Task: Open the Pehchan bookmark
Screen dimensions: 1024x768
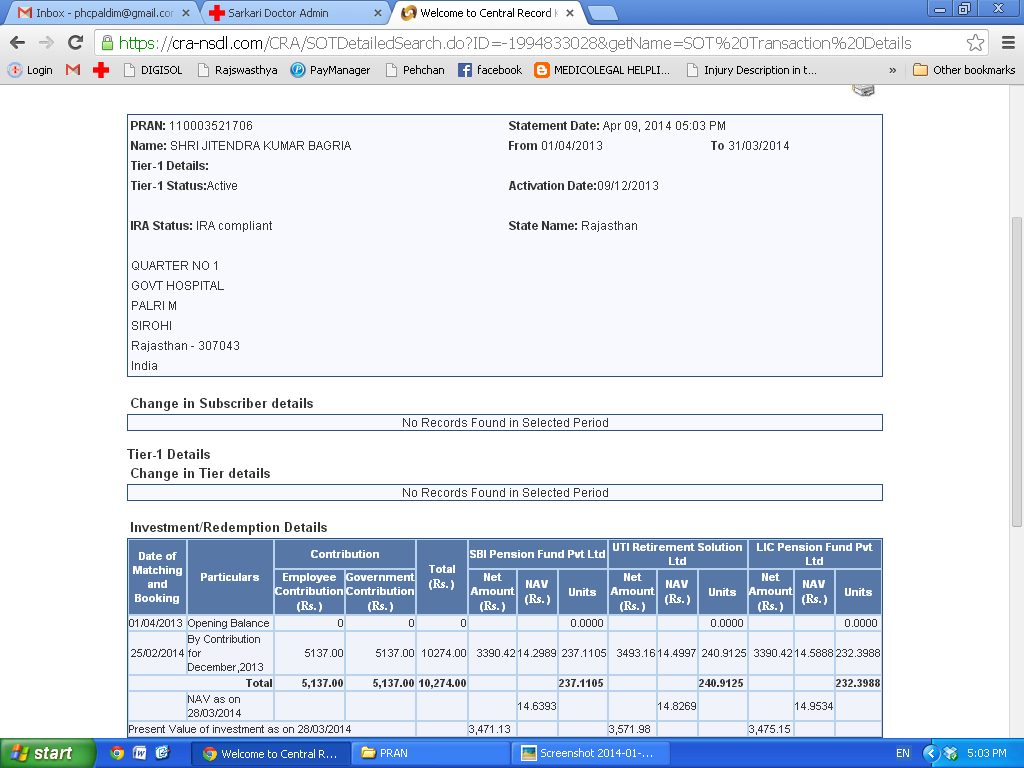Action: tap(415, 70)
